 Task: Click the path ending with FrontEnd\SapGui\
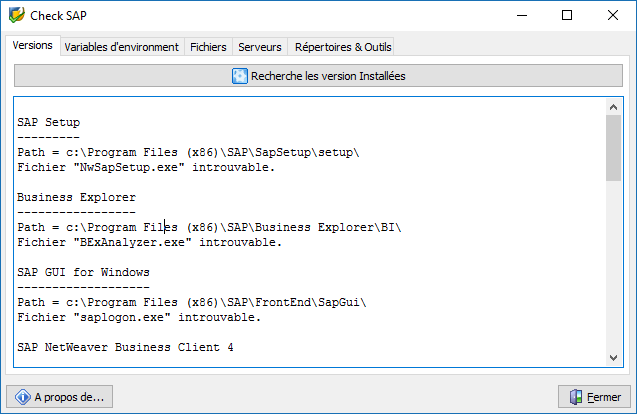[x=192, y=302]
